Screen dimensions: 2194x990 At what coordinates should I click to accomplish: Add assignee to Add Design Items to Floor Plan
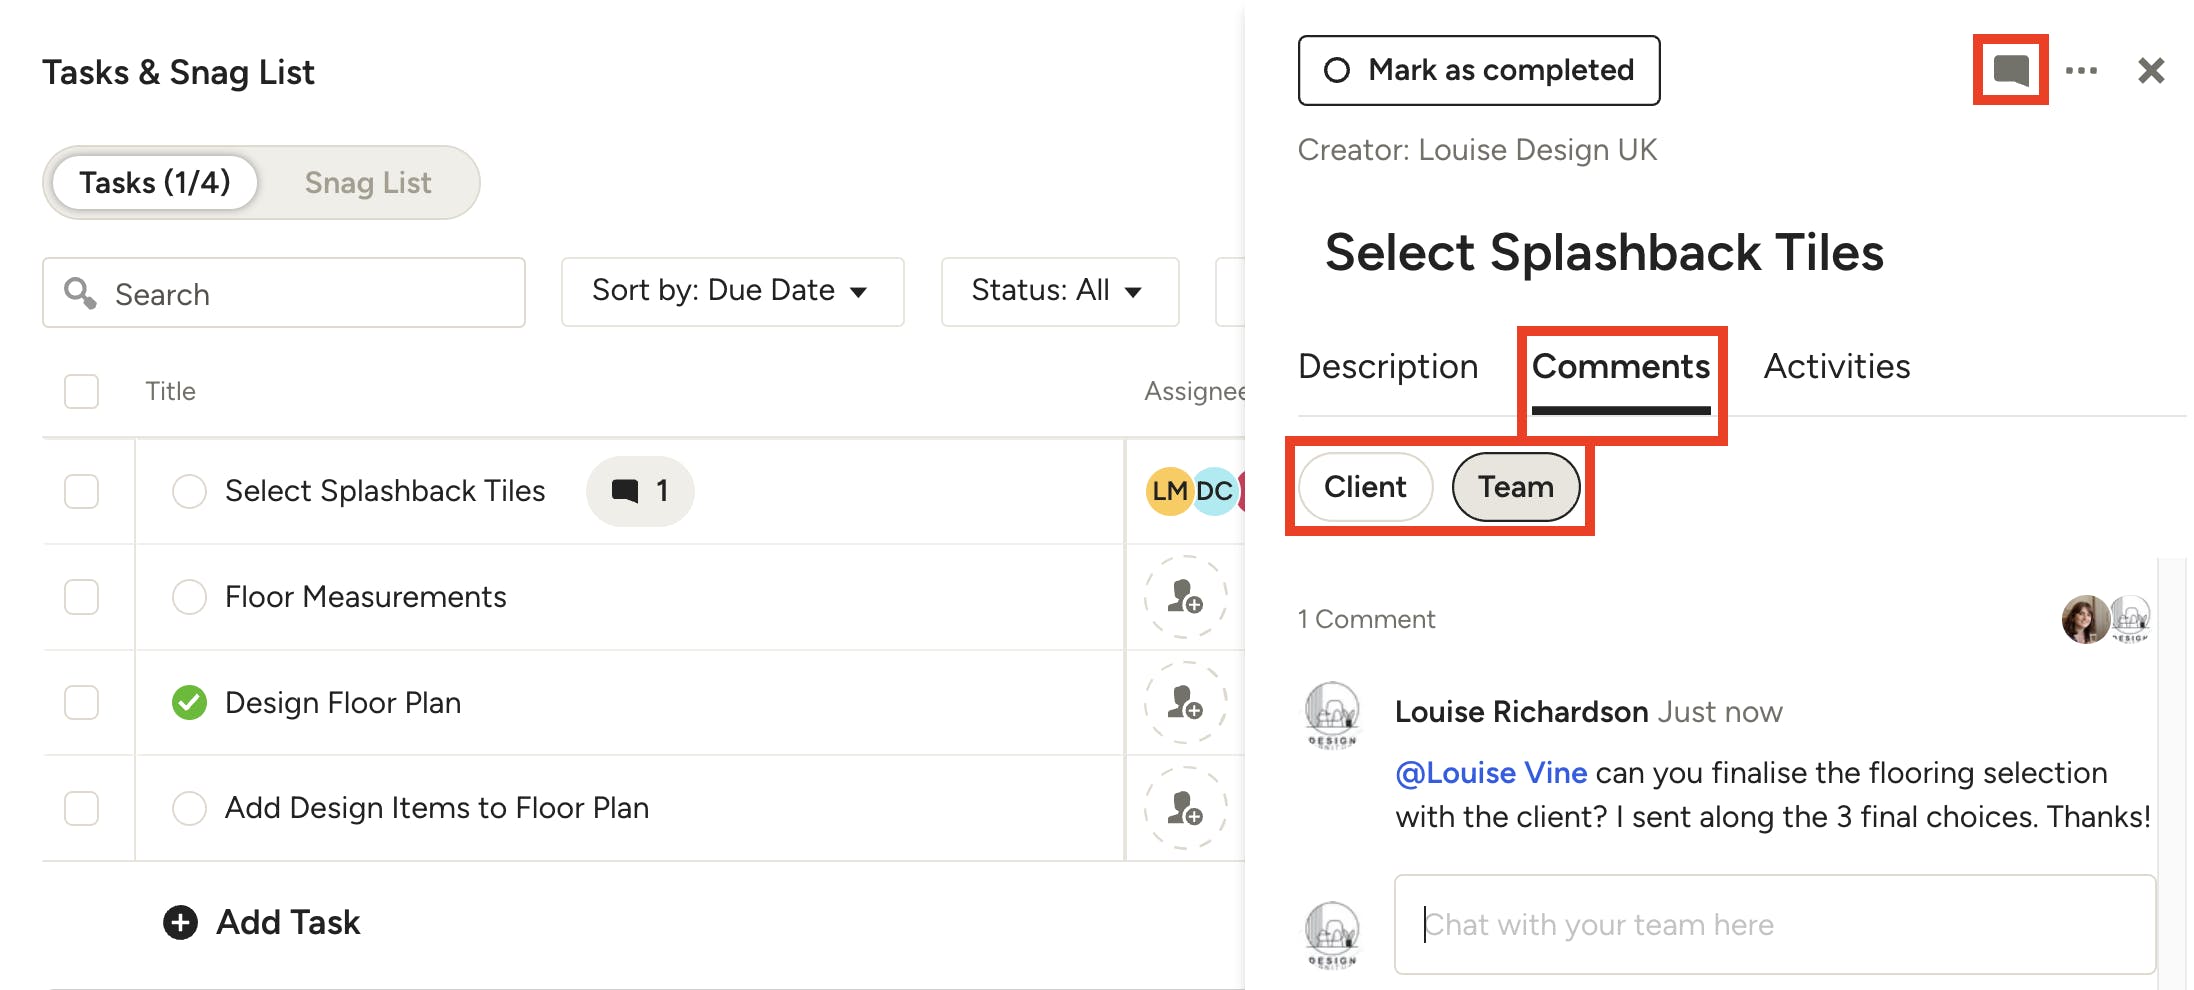pos(1185,808)
